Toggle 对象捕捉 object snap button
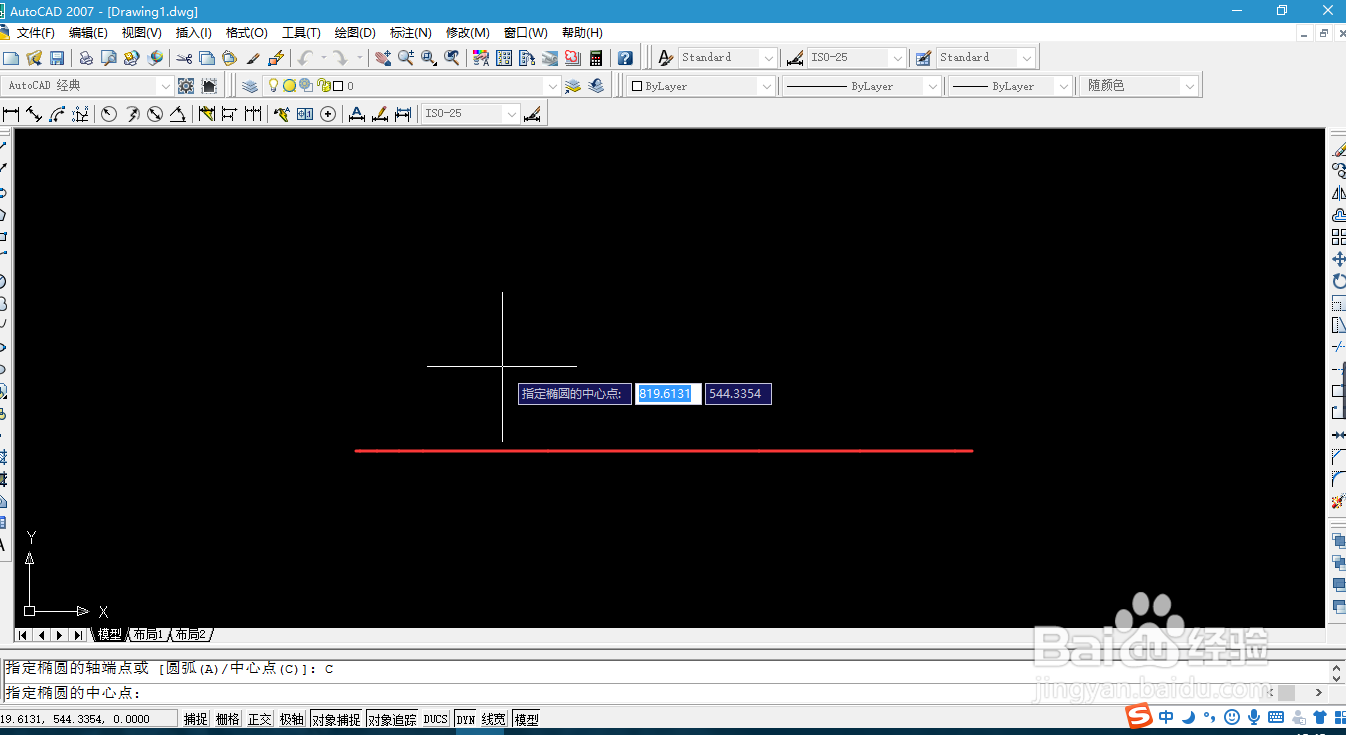Screen dimensions: 1346x735 tap(336, 719)
